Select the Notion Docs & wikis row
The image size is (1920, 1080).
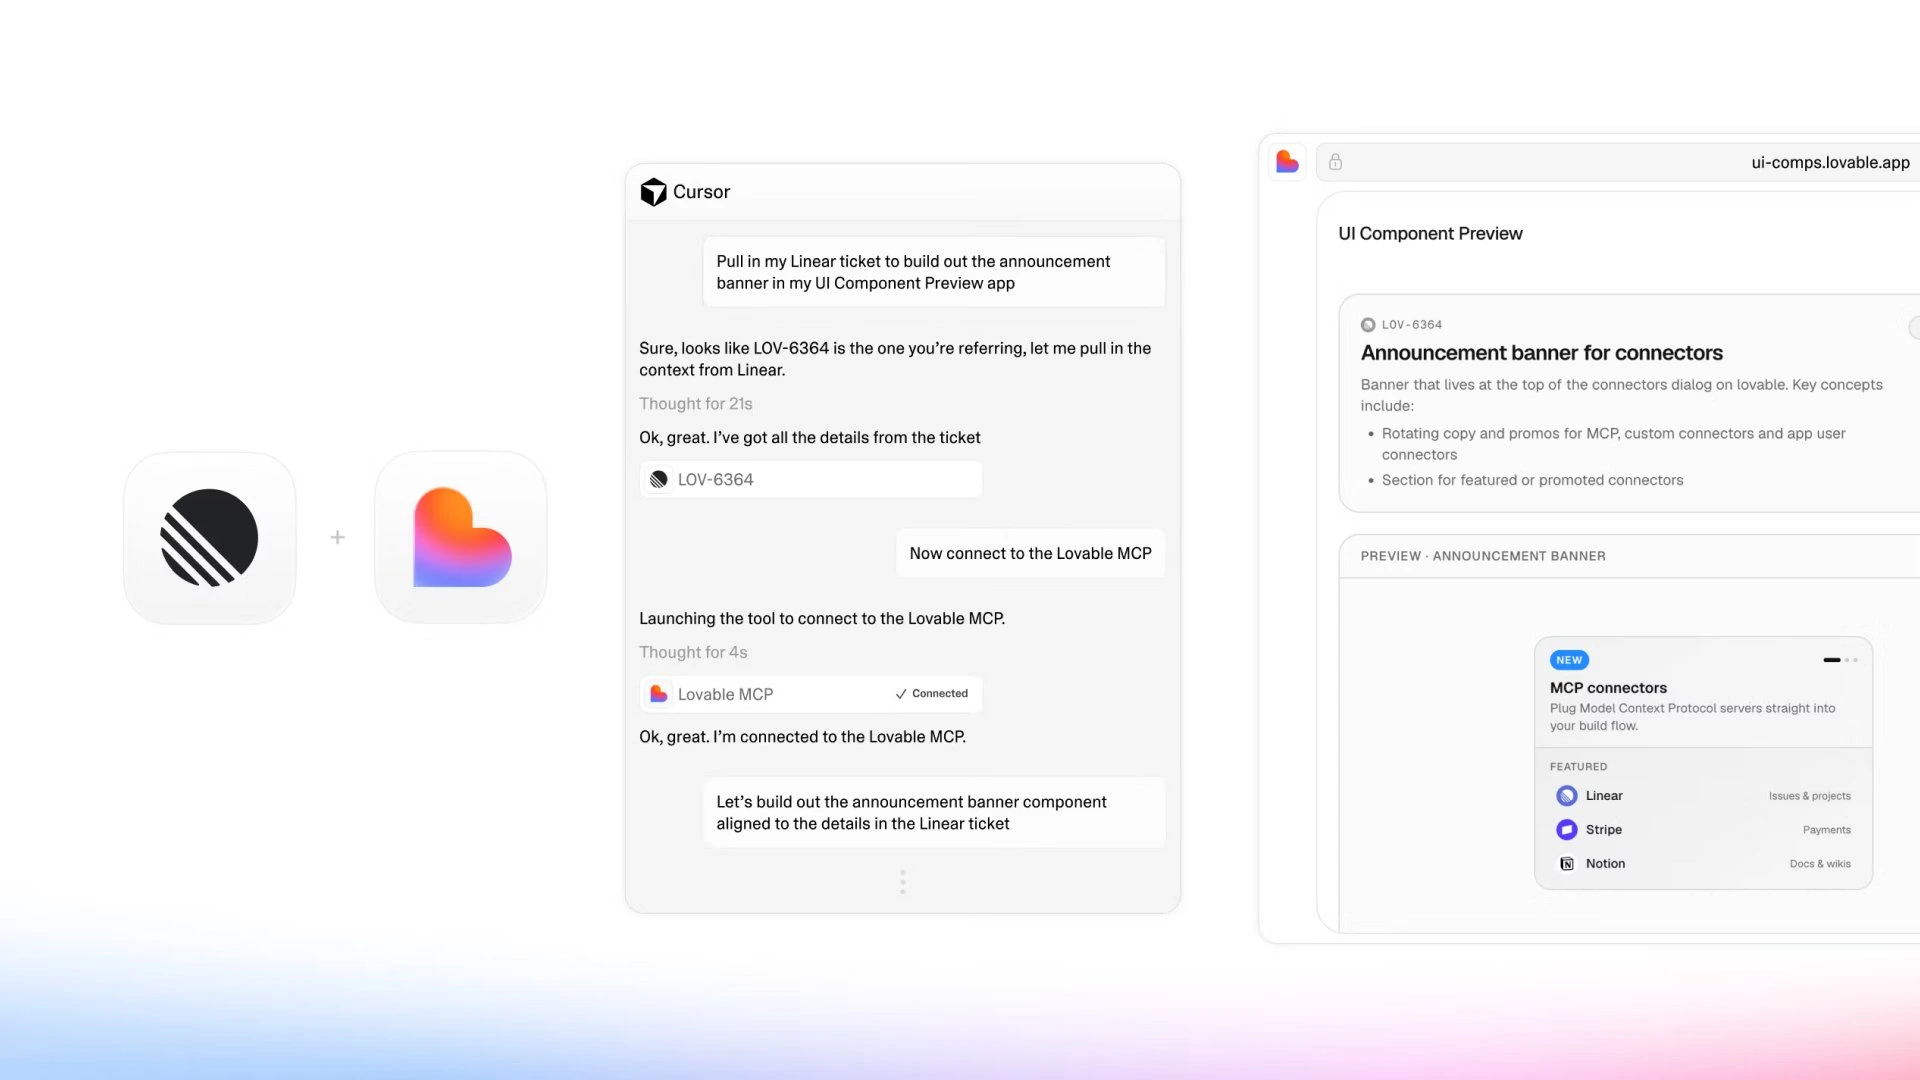1703,864
